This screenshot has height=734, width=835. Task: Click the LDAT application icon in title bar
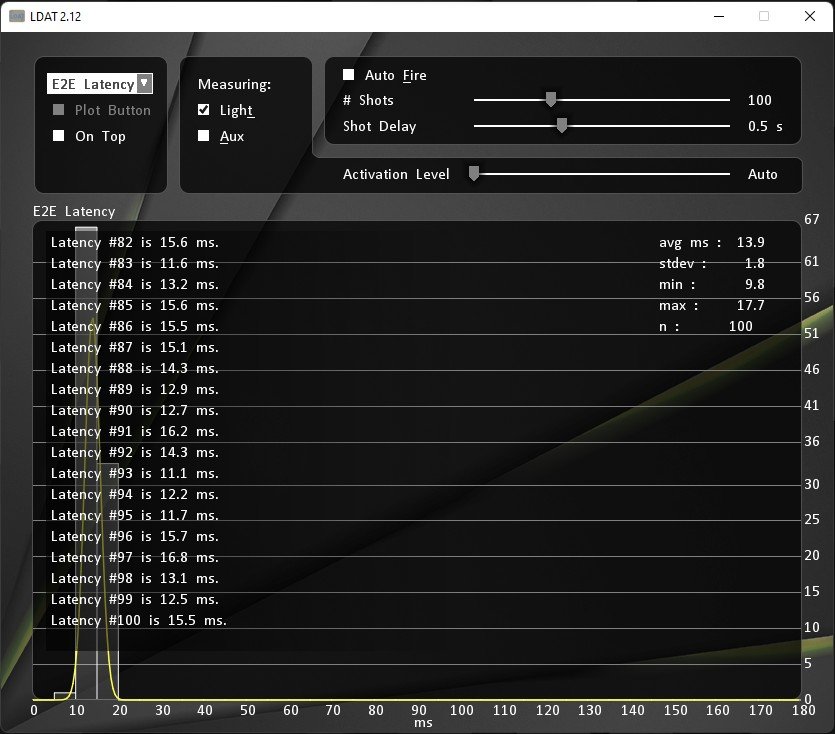14,16
